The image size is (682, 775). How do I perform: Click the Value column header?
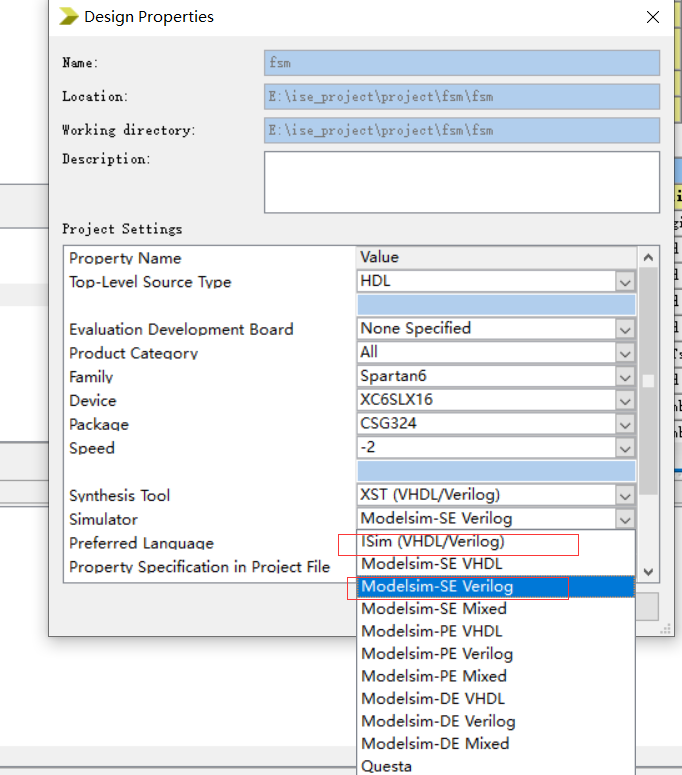click(x=496, y=257)
